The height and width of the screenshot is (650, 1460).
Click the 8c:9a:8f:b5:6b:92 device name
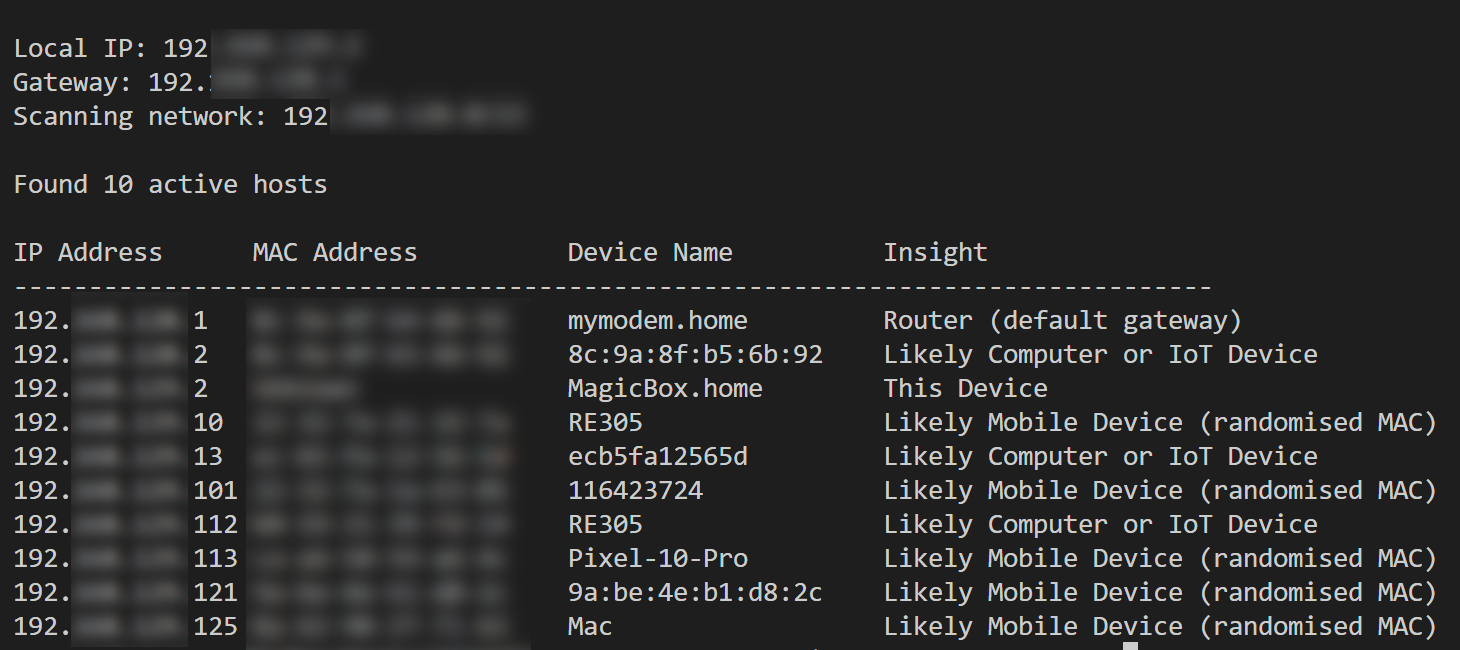[695, 355]
